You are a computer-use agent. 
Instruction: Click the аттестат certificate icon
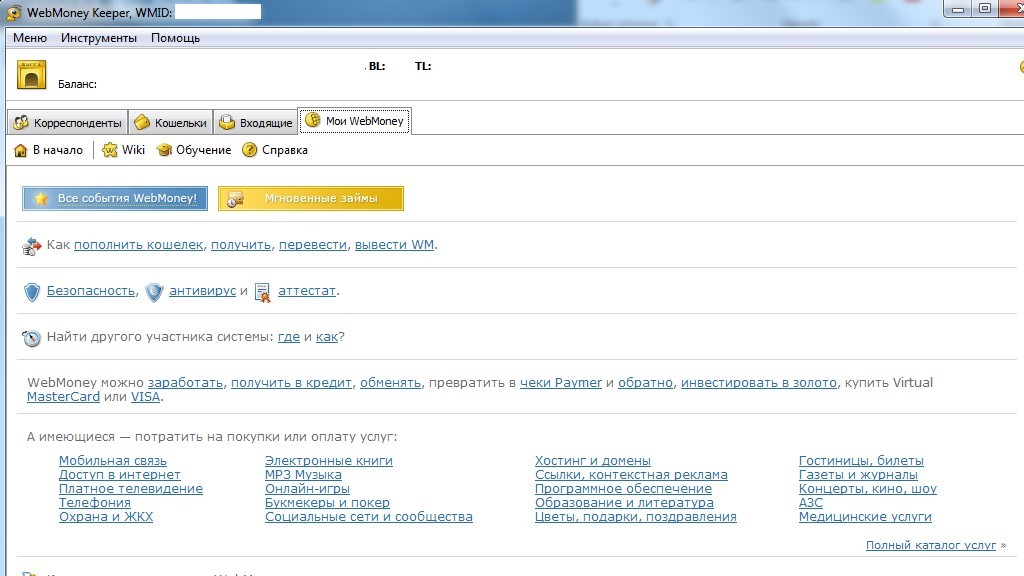coord(263,292)
